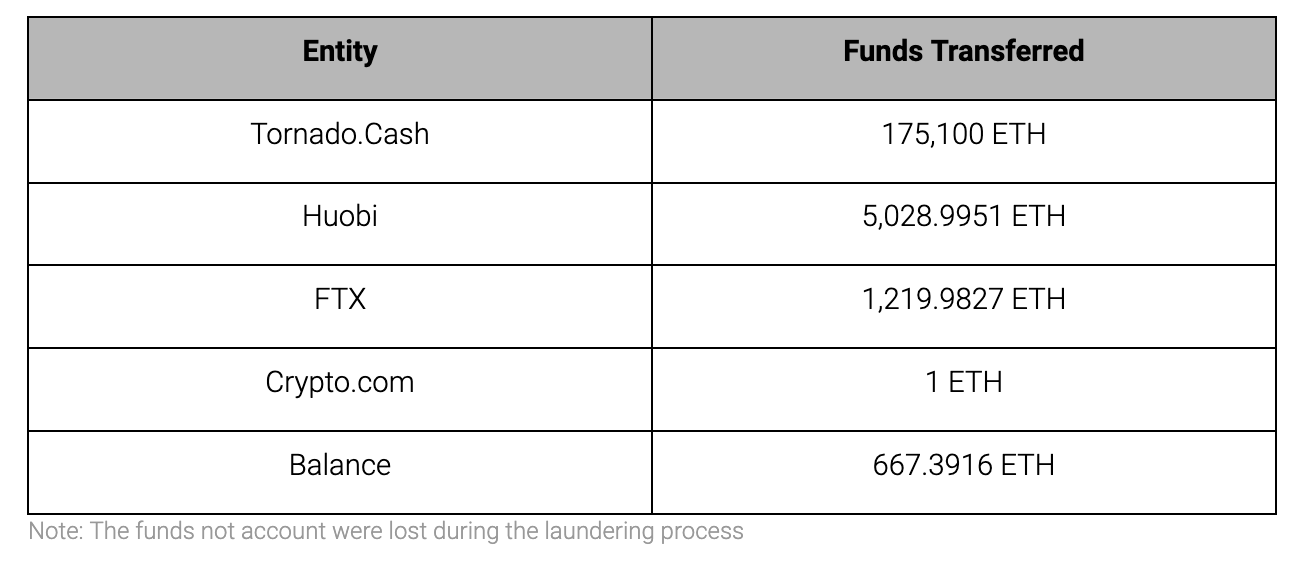Click the Huobi entity cell
This screenshot has width=1306, height=566.
[340, 224]
